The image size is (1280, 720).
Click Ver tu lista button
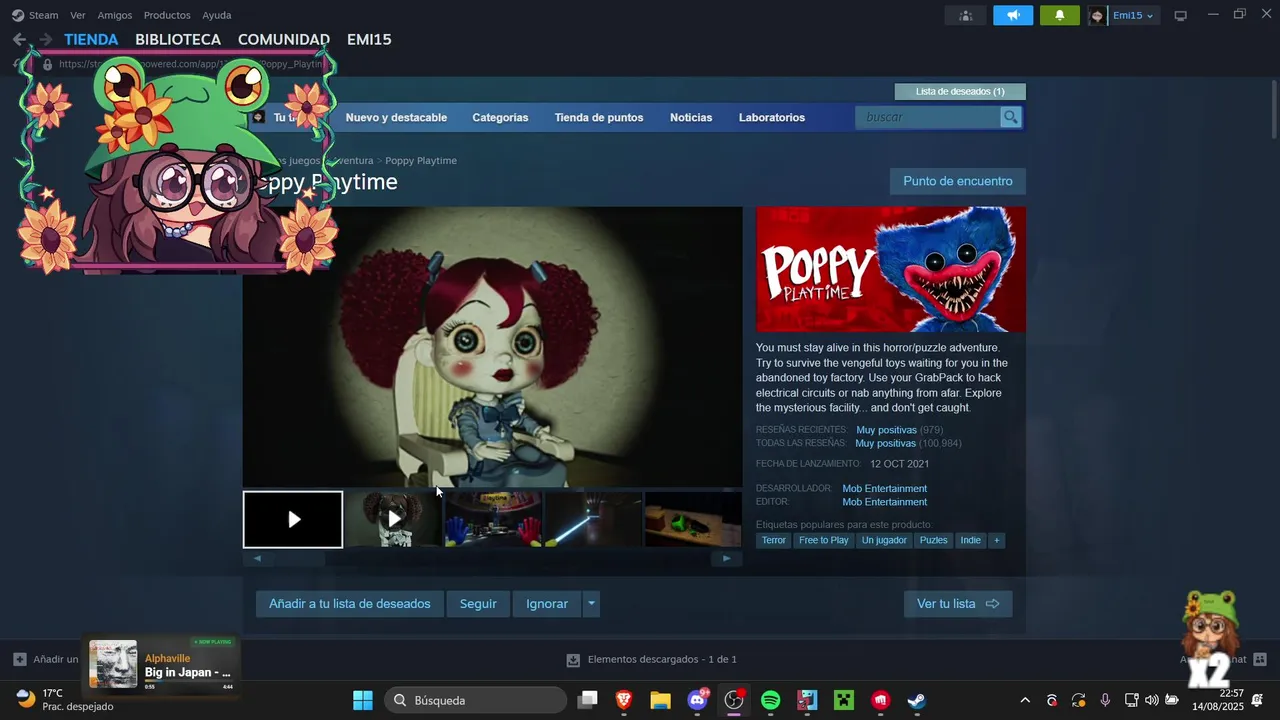(x=958, y=604)
